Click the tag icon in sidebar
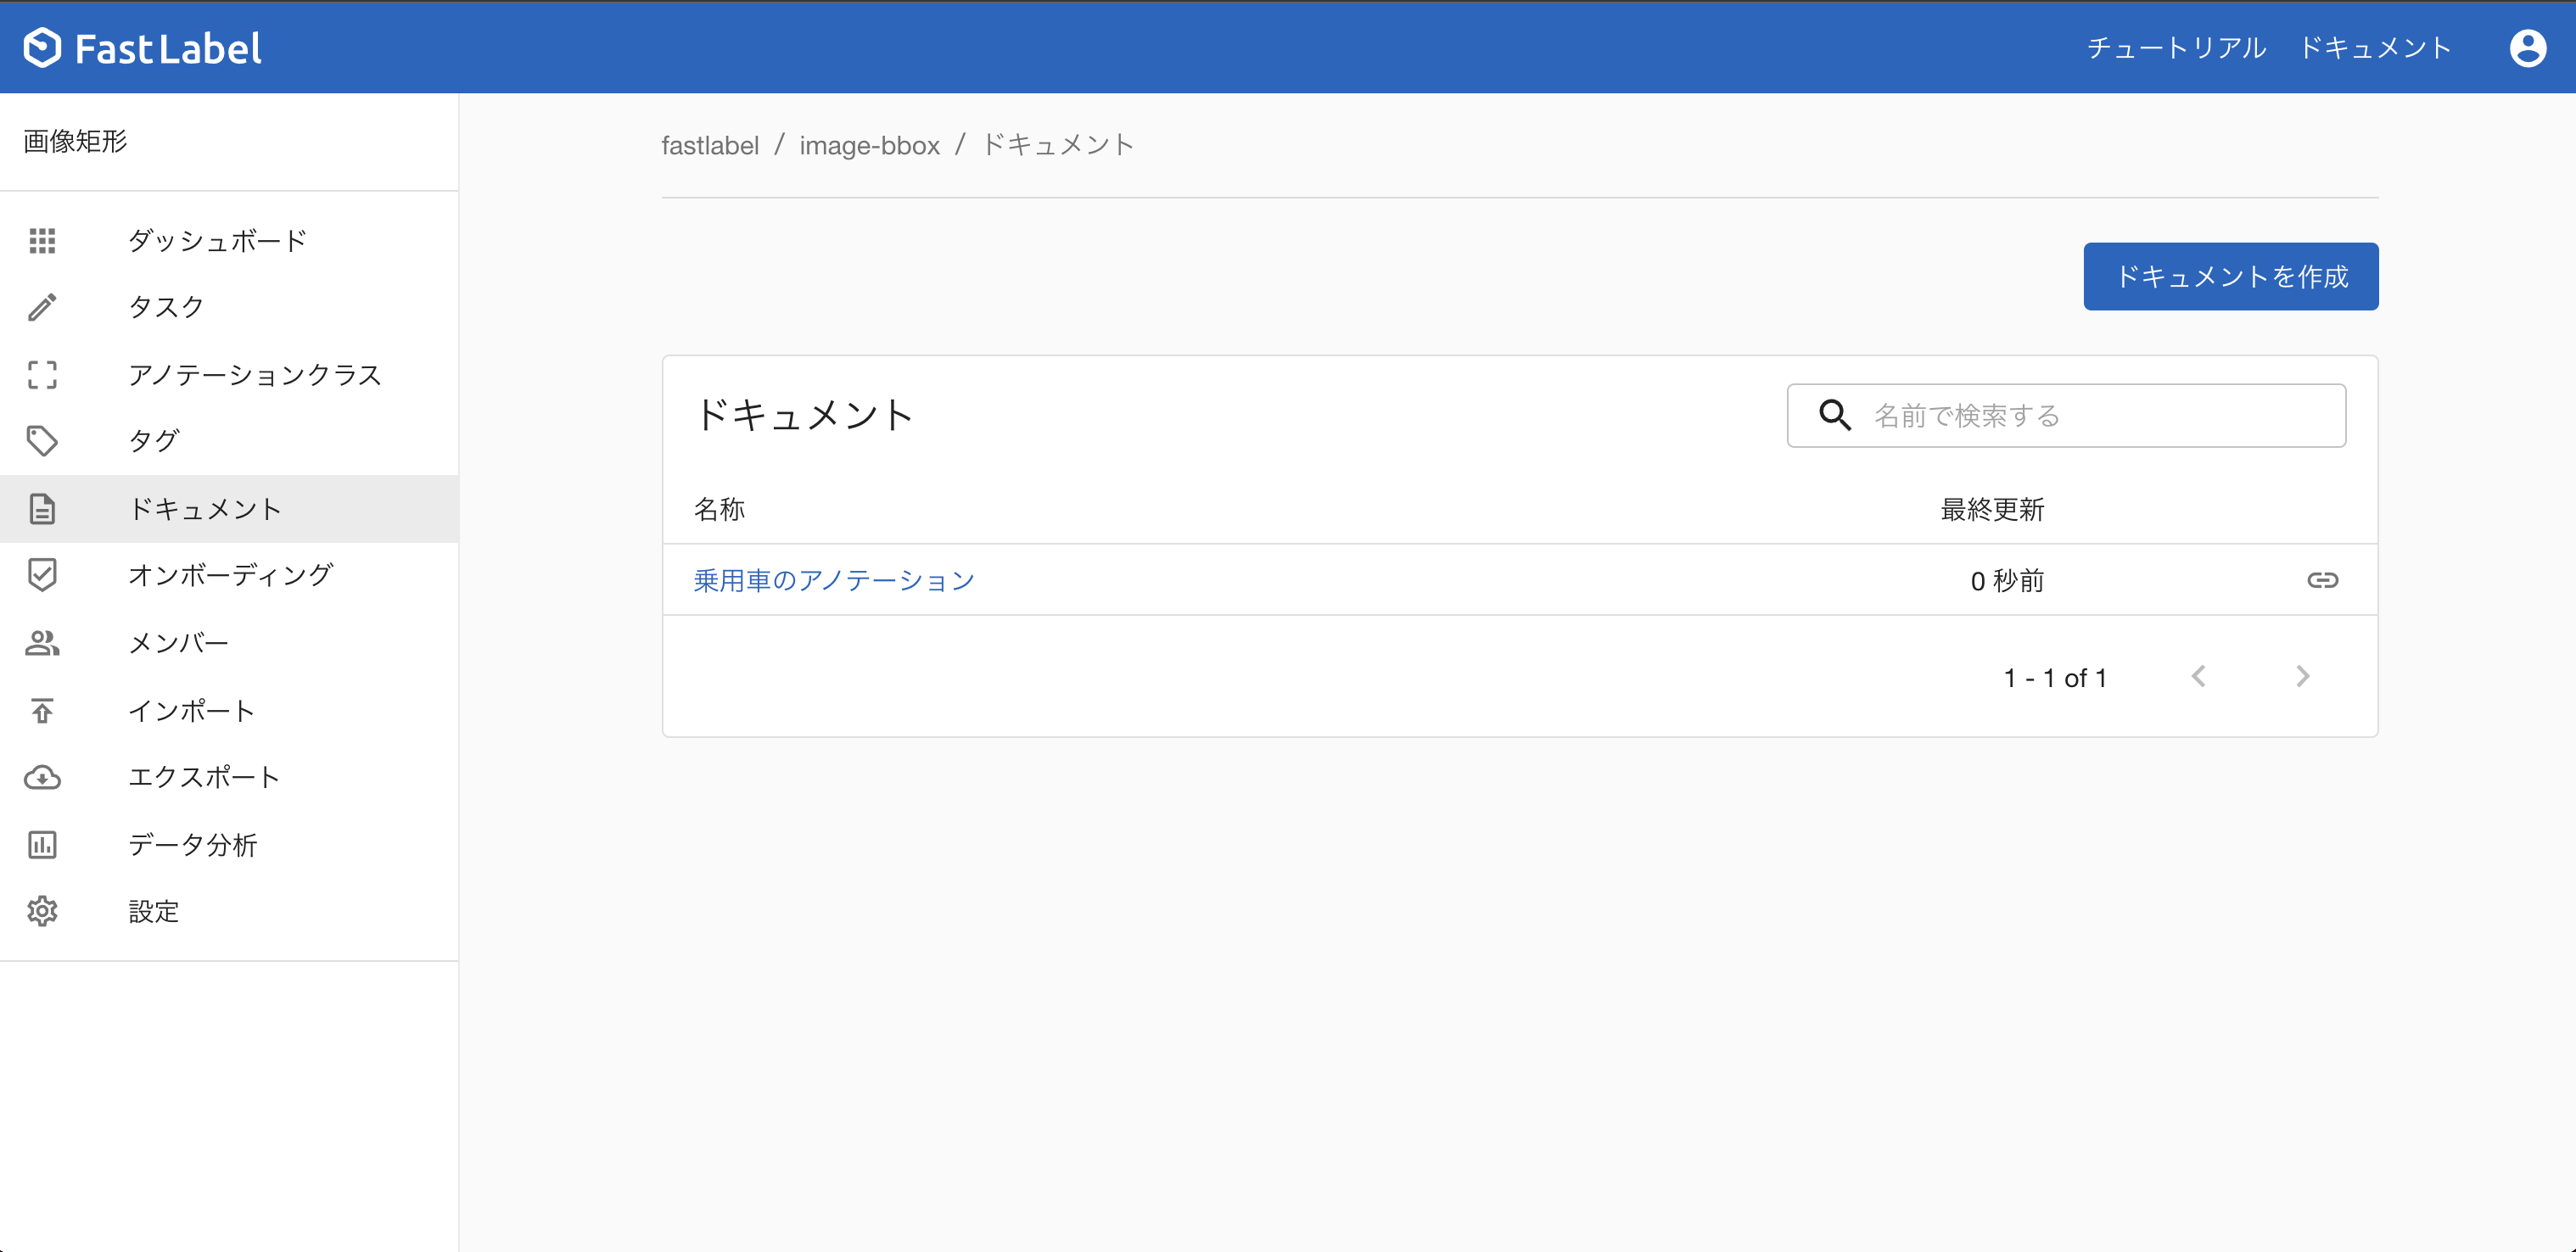 tap(42, 441)
